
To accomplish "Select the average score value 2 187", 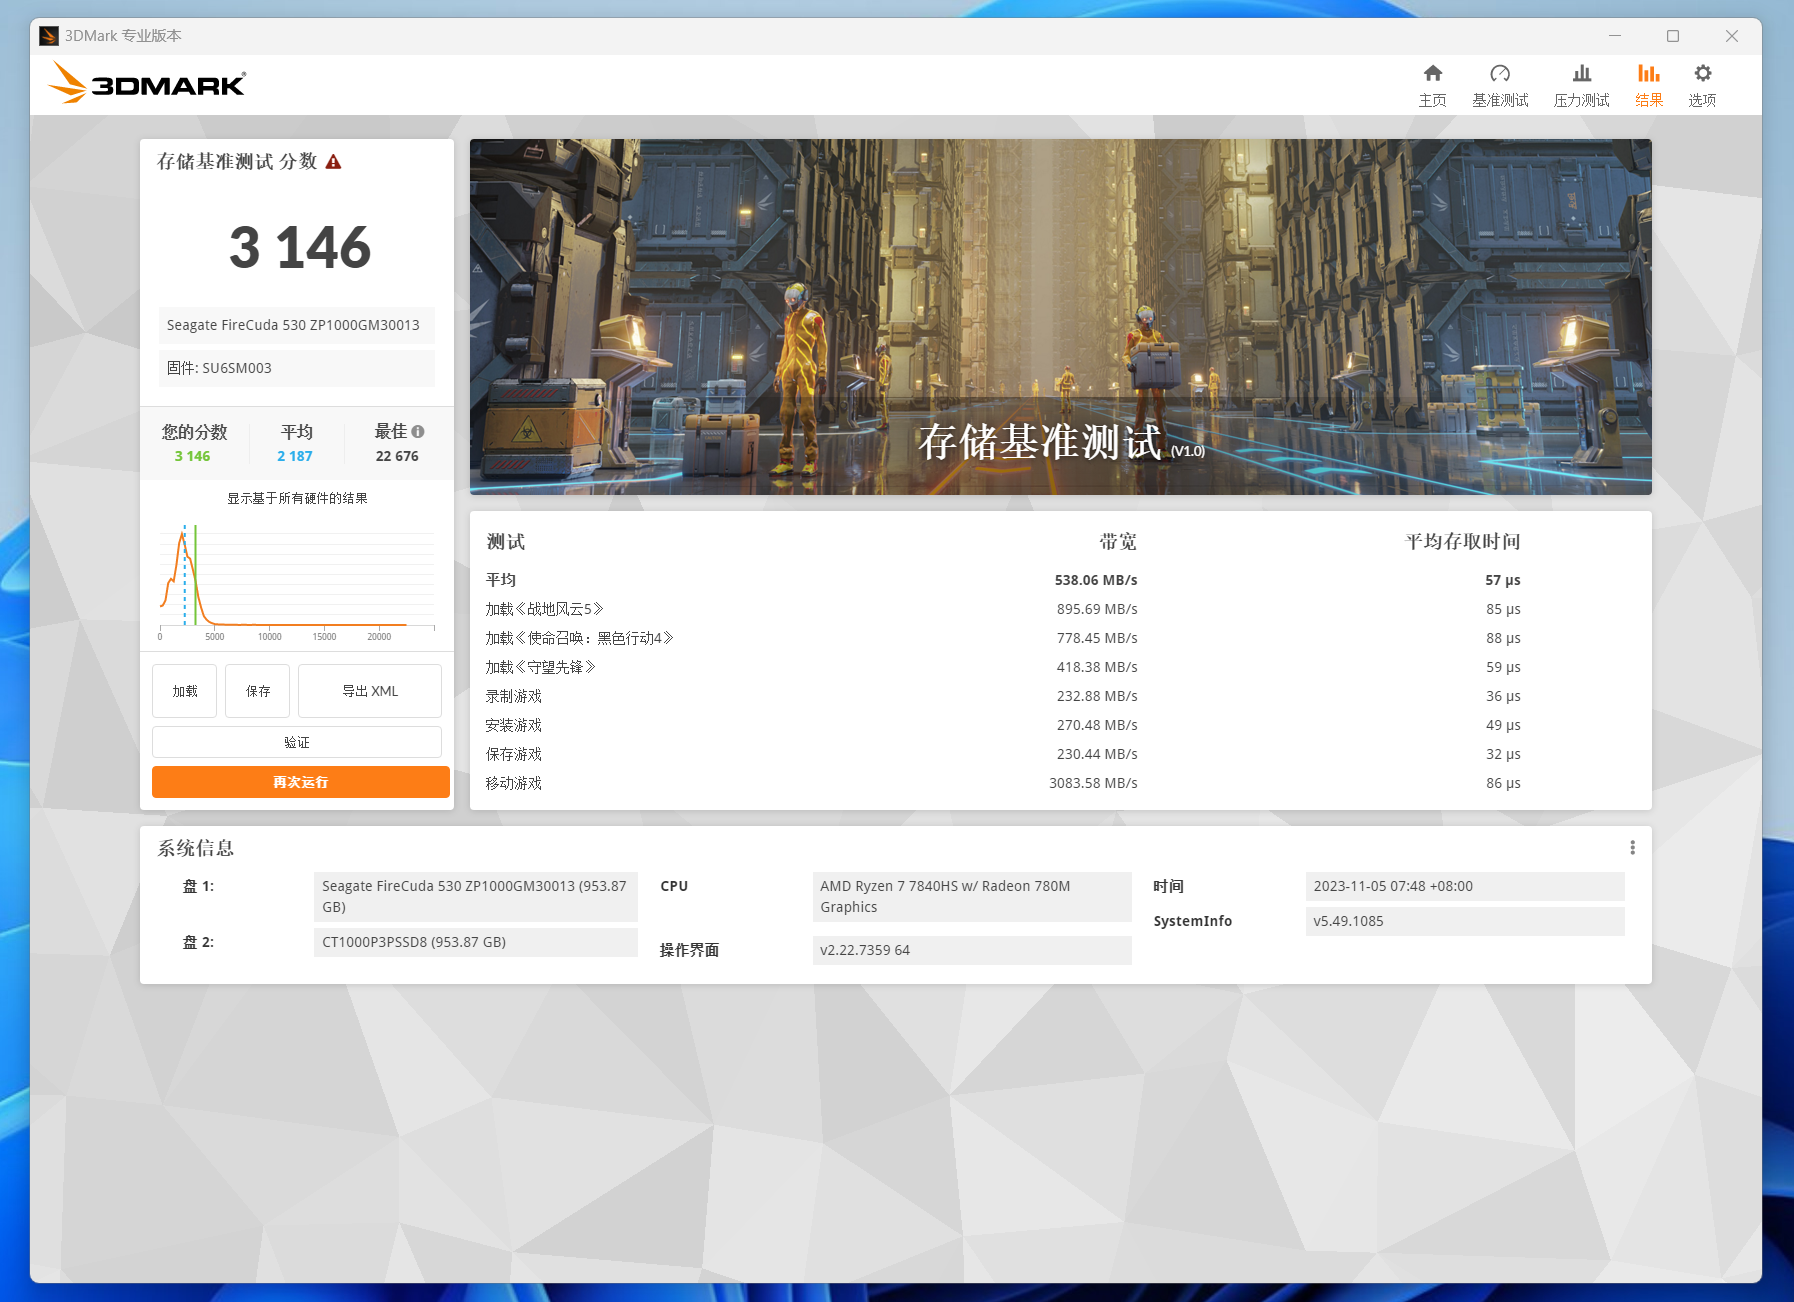I will [x=295, y=456].
